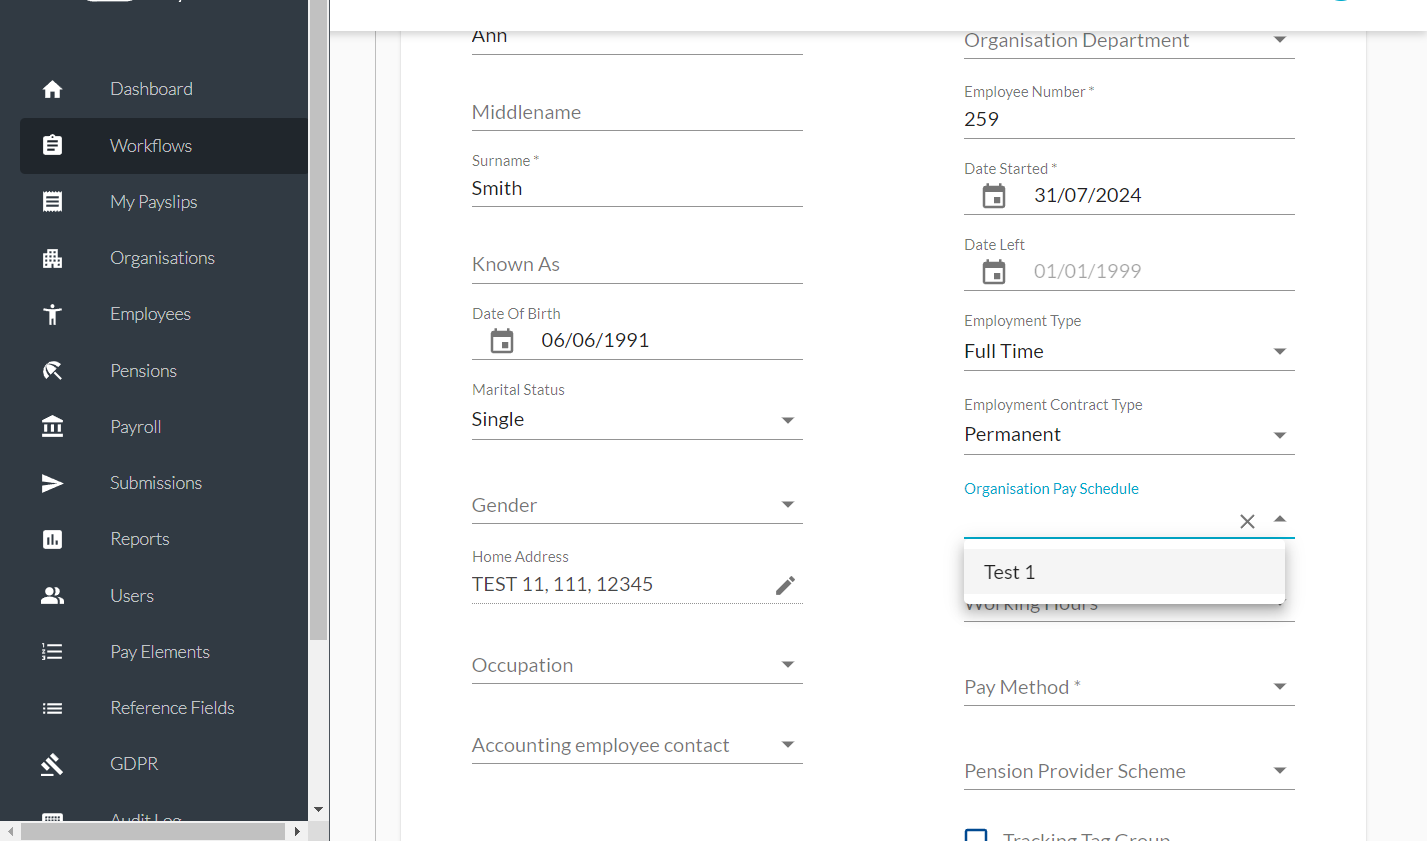The image size is (1427, 841).
Task: Toggle the Tracking Tag Group checkbox
Action: [x=976, y=836]
